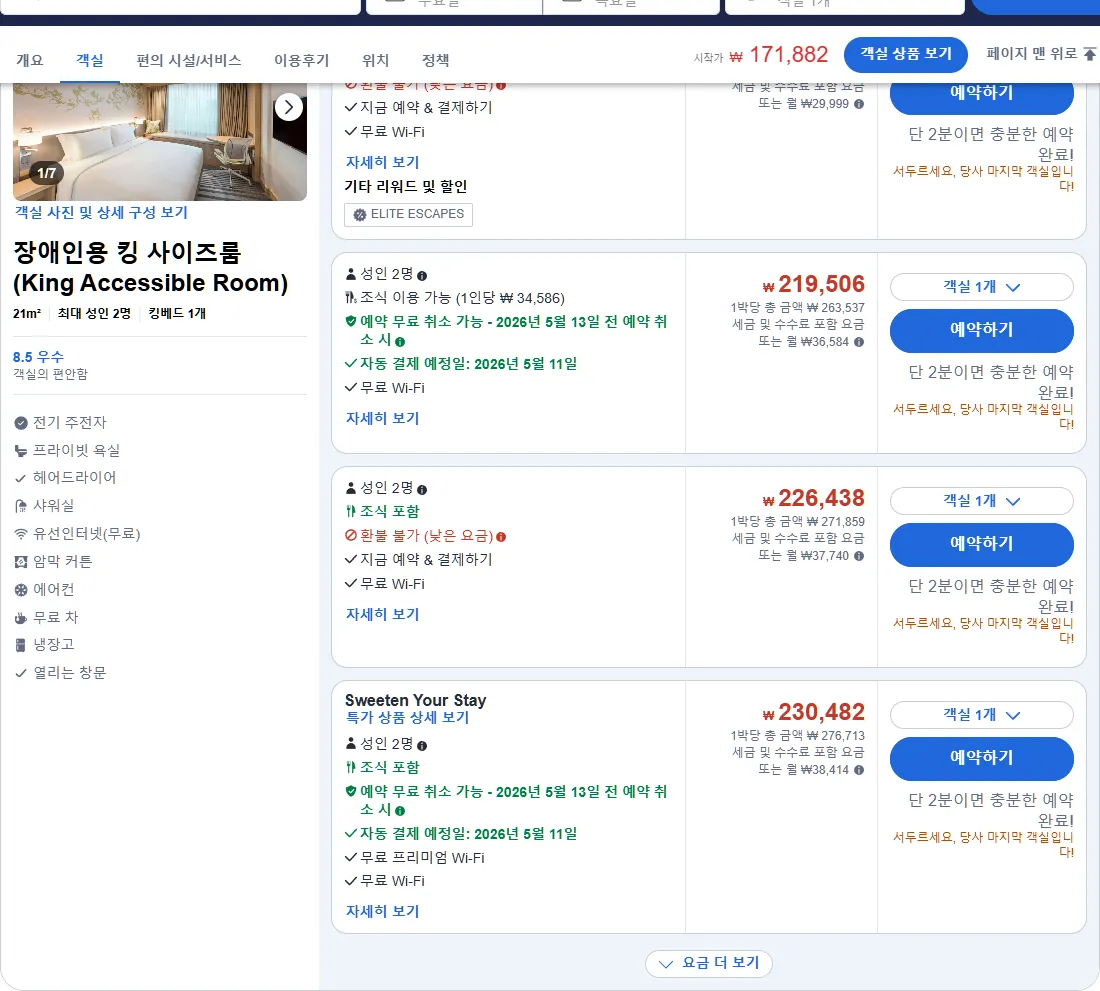Screen dimensions: 1100x991
Task: Click the breakfast fork icon beside 조식 포함 in ₩226,438 offer
Action: (351, 511)
